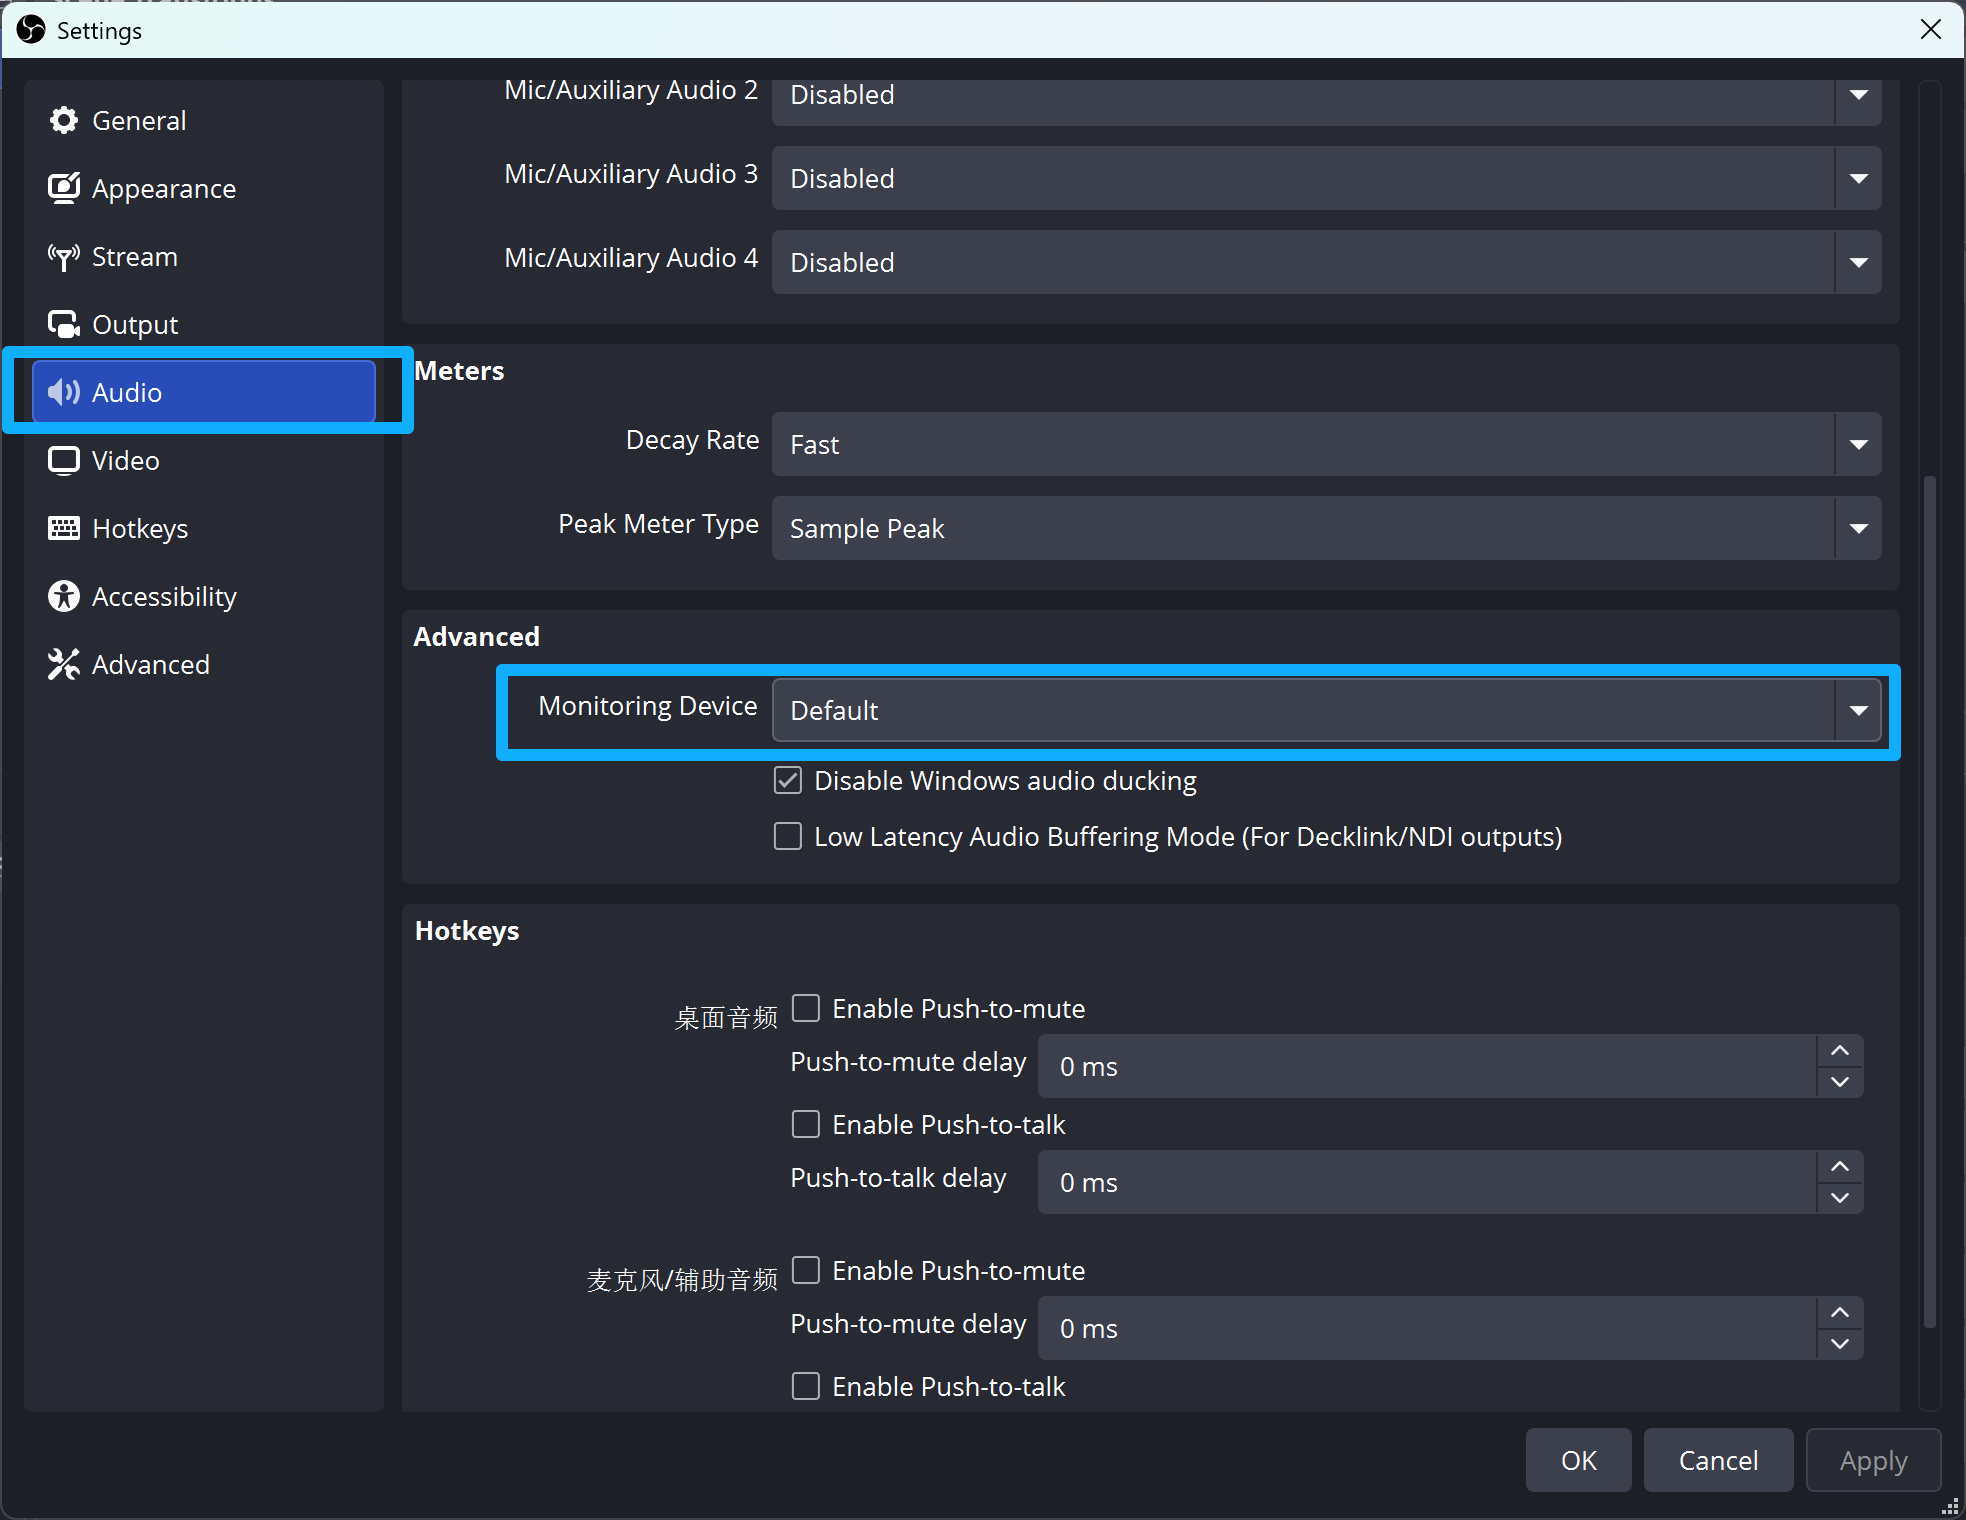Switch to the Stream settings page
The height and width of the screenshot is (1520, 1966).
[204, 256]
